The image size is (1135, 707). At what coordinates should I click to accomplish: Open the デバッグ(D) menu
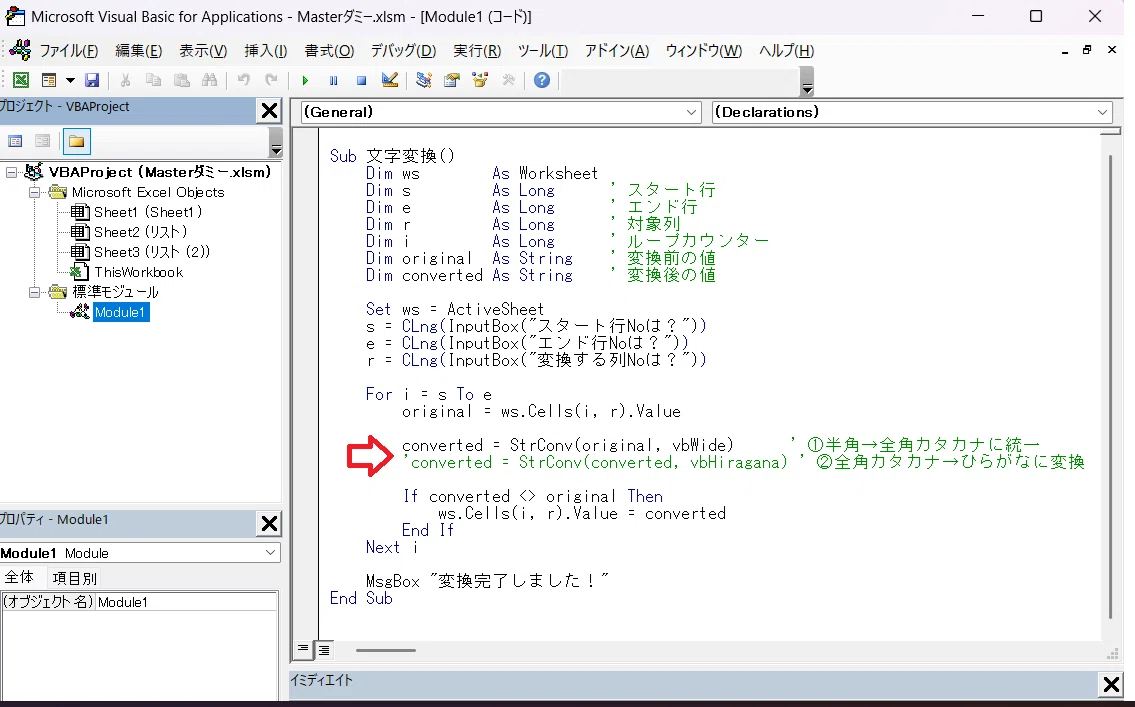(403, 51)
